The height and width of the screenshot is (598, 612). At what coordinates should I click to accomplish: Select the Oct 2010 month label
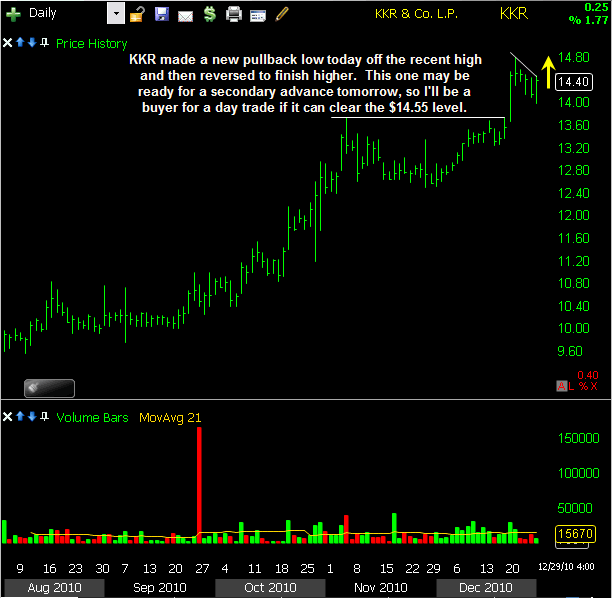tap(270, 587)
